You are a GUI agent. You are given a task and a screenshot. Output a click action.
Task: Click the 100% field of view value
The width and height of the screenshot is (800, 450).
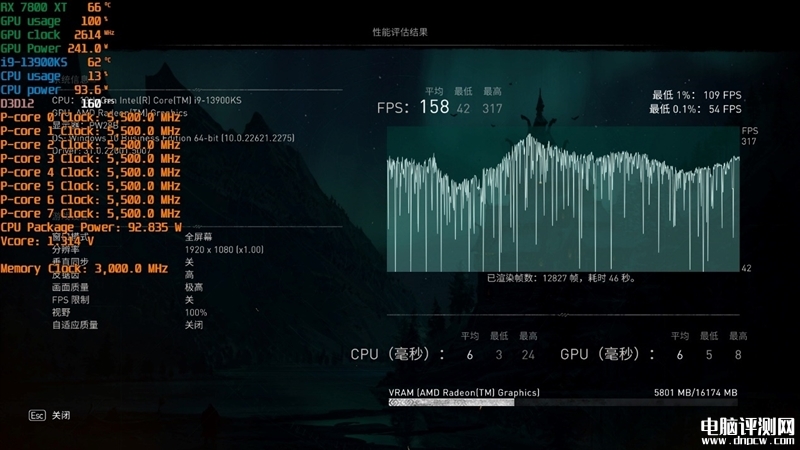[196, 312]
